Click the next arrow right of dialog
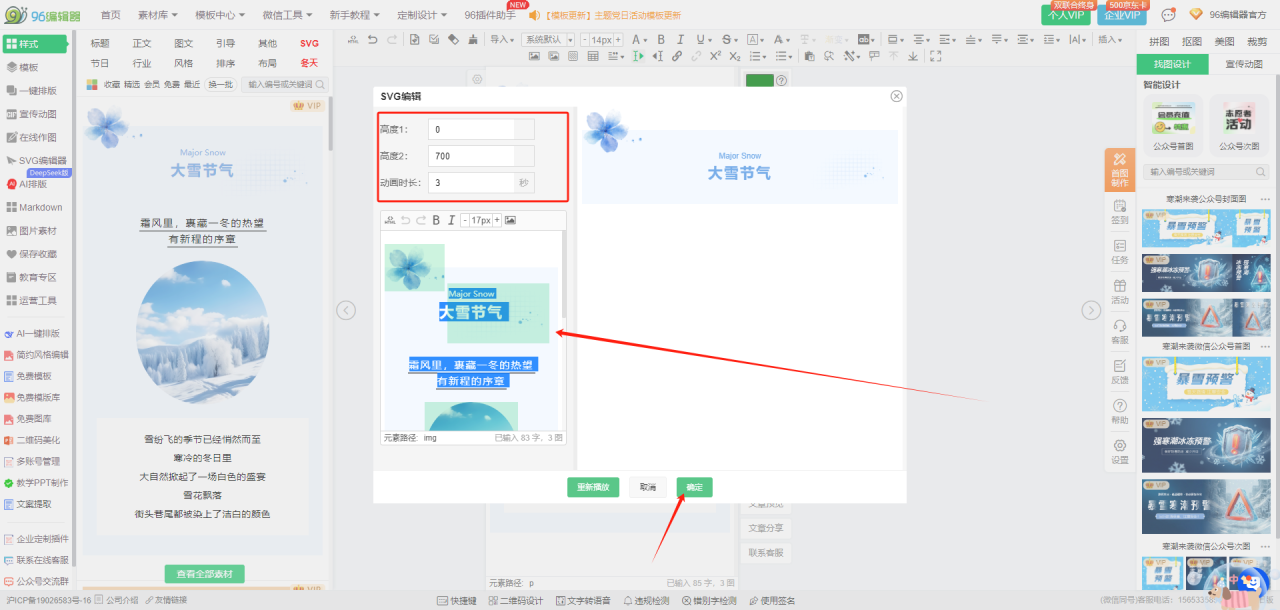 tap(1092, 310)
